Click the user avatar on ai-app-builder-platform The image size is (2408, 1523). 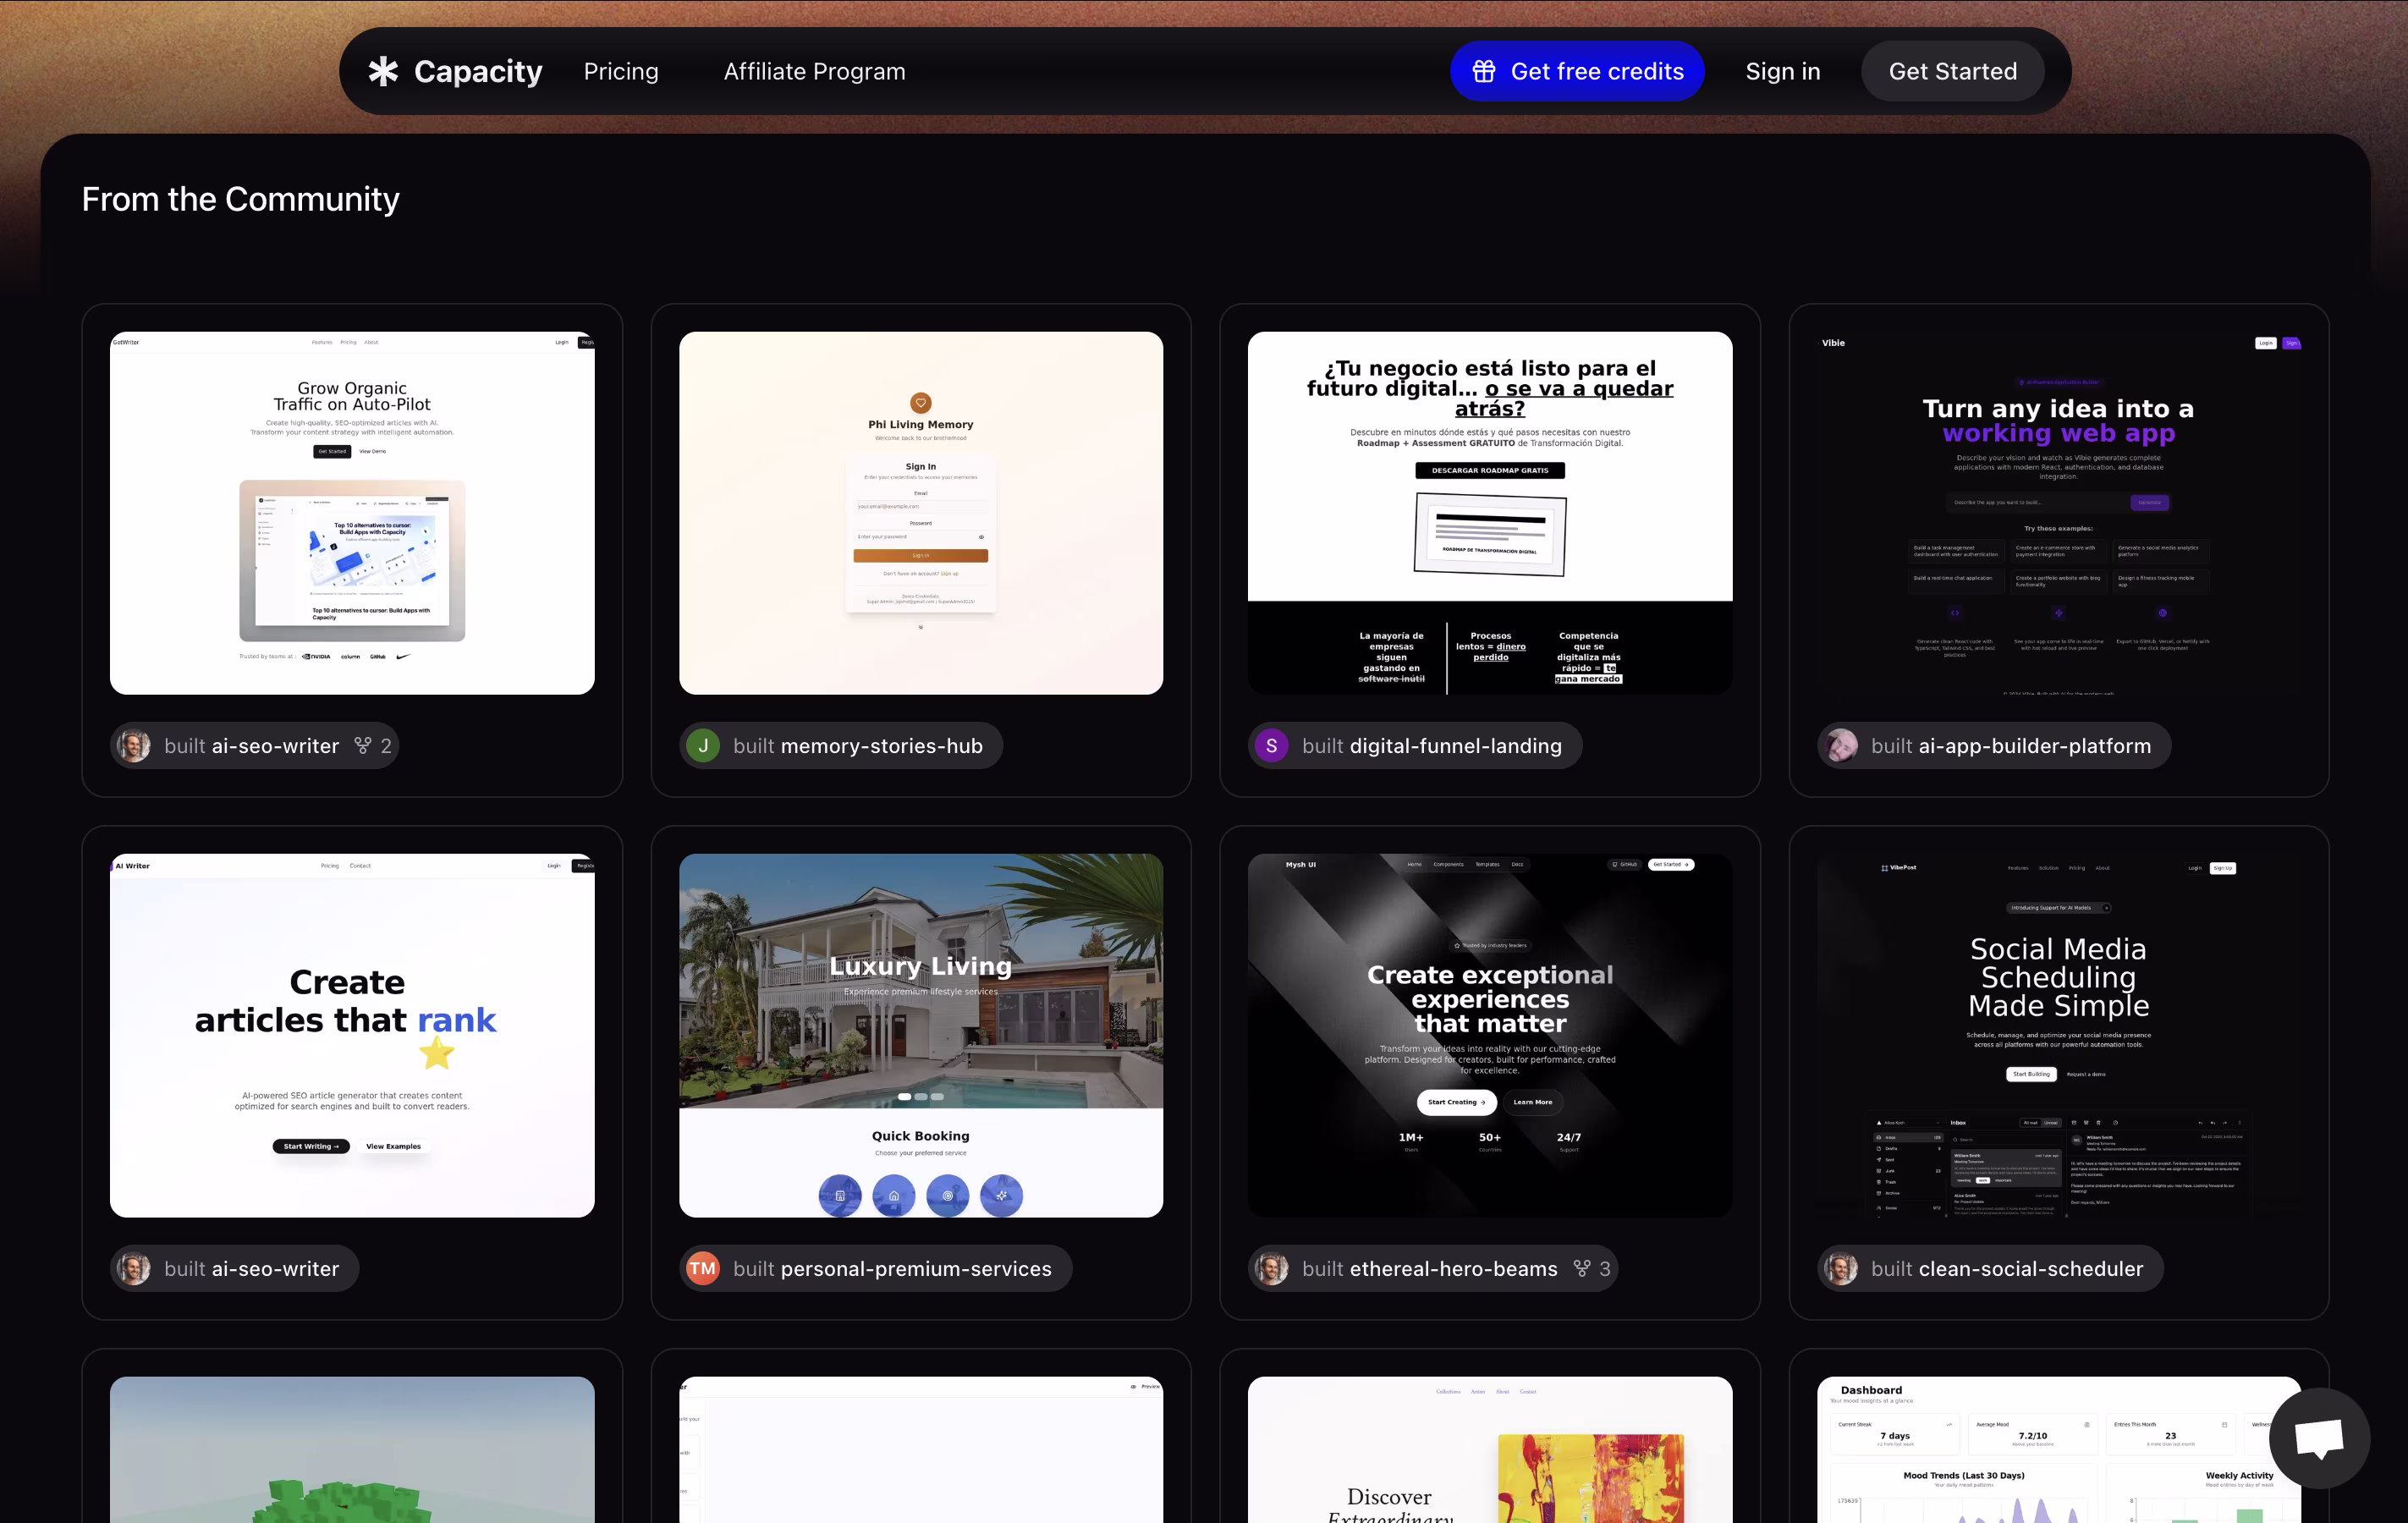[x=1841, y=746]
